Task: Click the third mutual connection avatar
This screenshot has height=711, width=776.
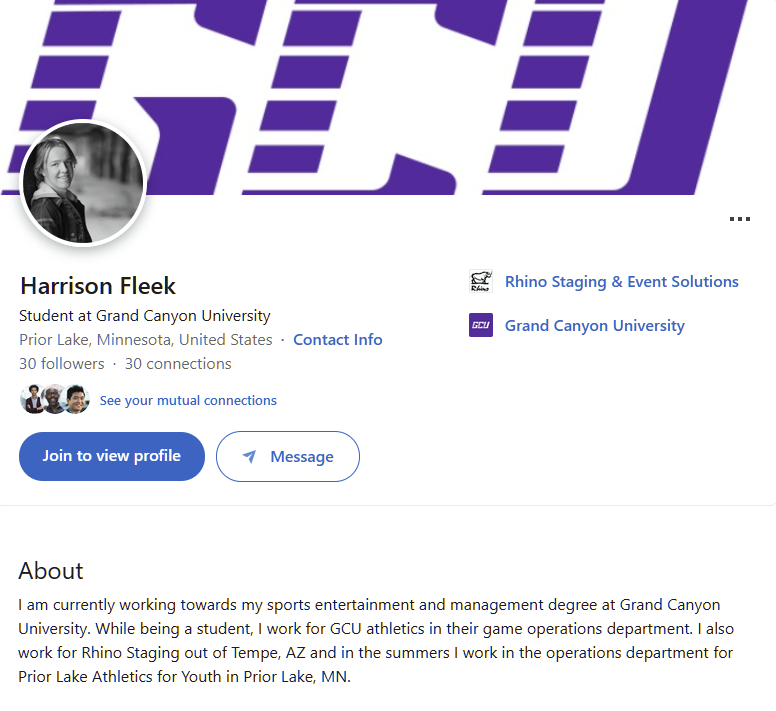Action: coord(77,400)
